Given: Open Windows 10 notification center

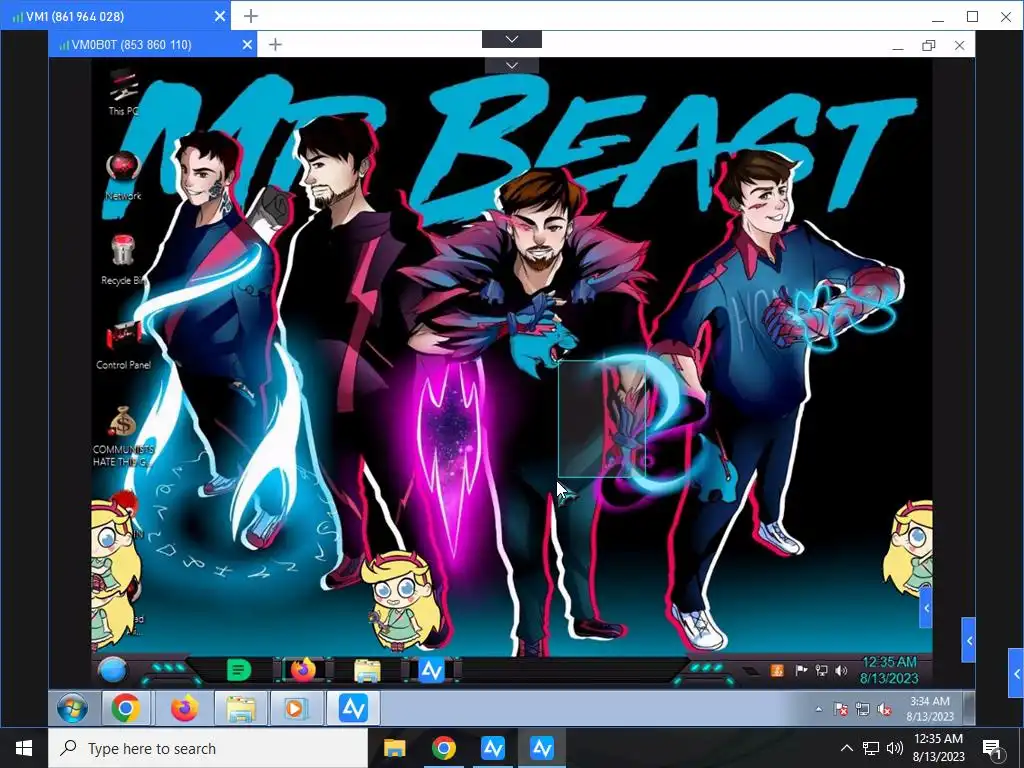Looking at the screenshot, I should [993, 749].
